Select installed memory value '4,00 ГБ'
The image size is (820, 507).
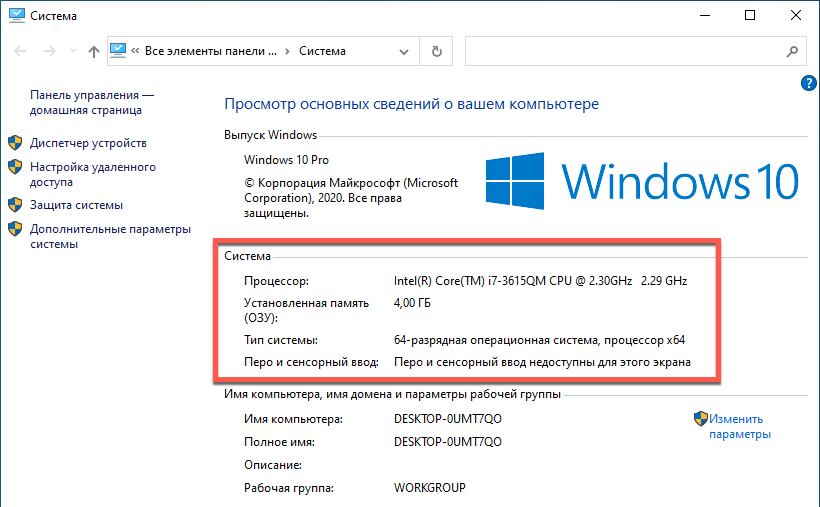tap(412, 303)
